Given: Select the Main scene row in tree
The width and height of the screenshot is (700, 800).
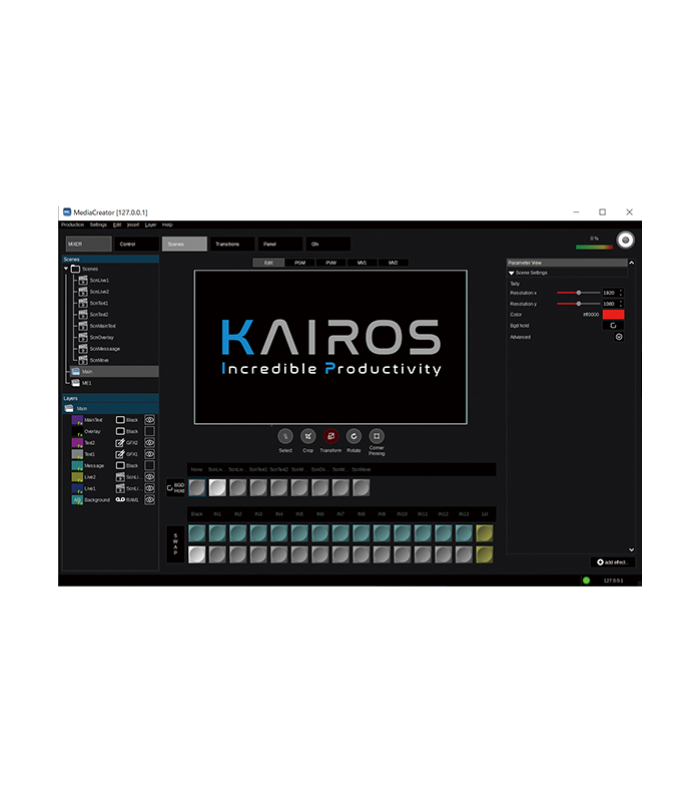Looking at the screenshot, I should pyautogui.click(x=114, y=371).
